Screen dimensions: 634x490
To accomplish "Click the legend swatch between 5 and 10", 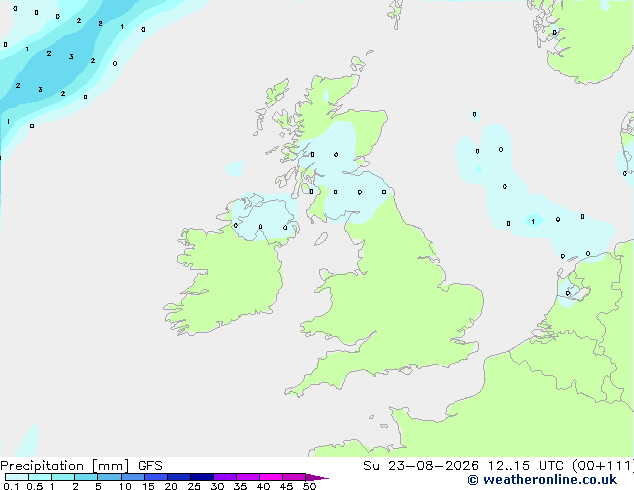I will tap(109, 477).
